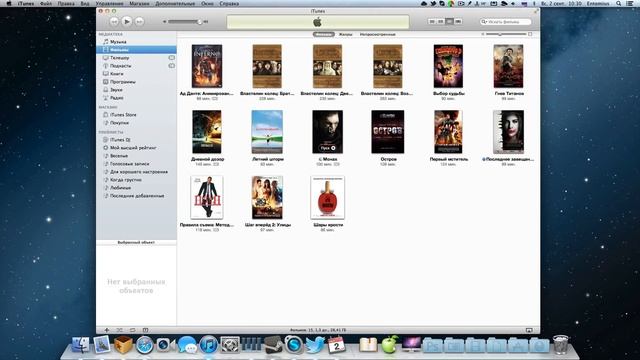This screenshot has height=360, width=640.
Task: Select Гнев Титанов movie poster
Action: 508,66
